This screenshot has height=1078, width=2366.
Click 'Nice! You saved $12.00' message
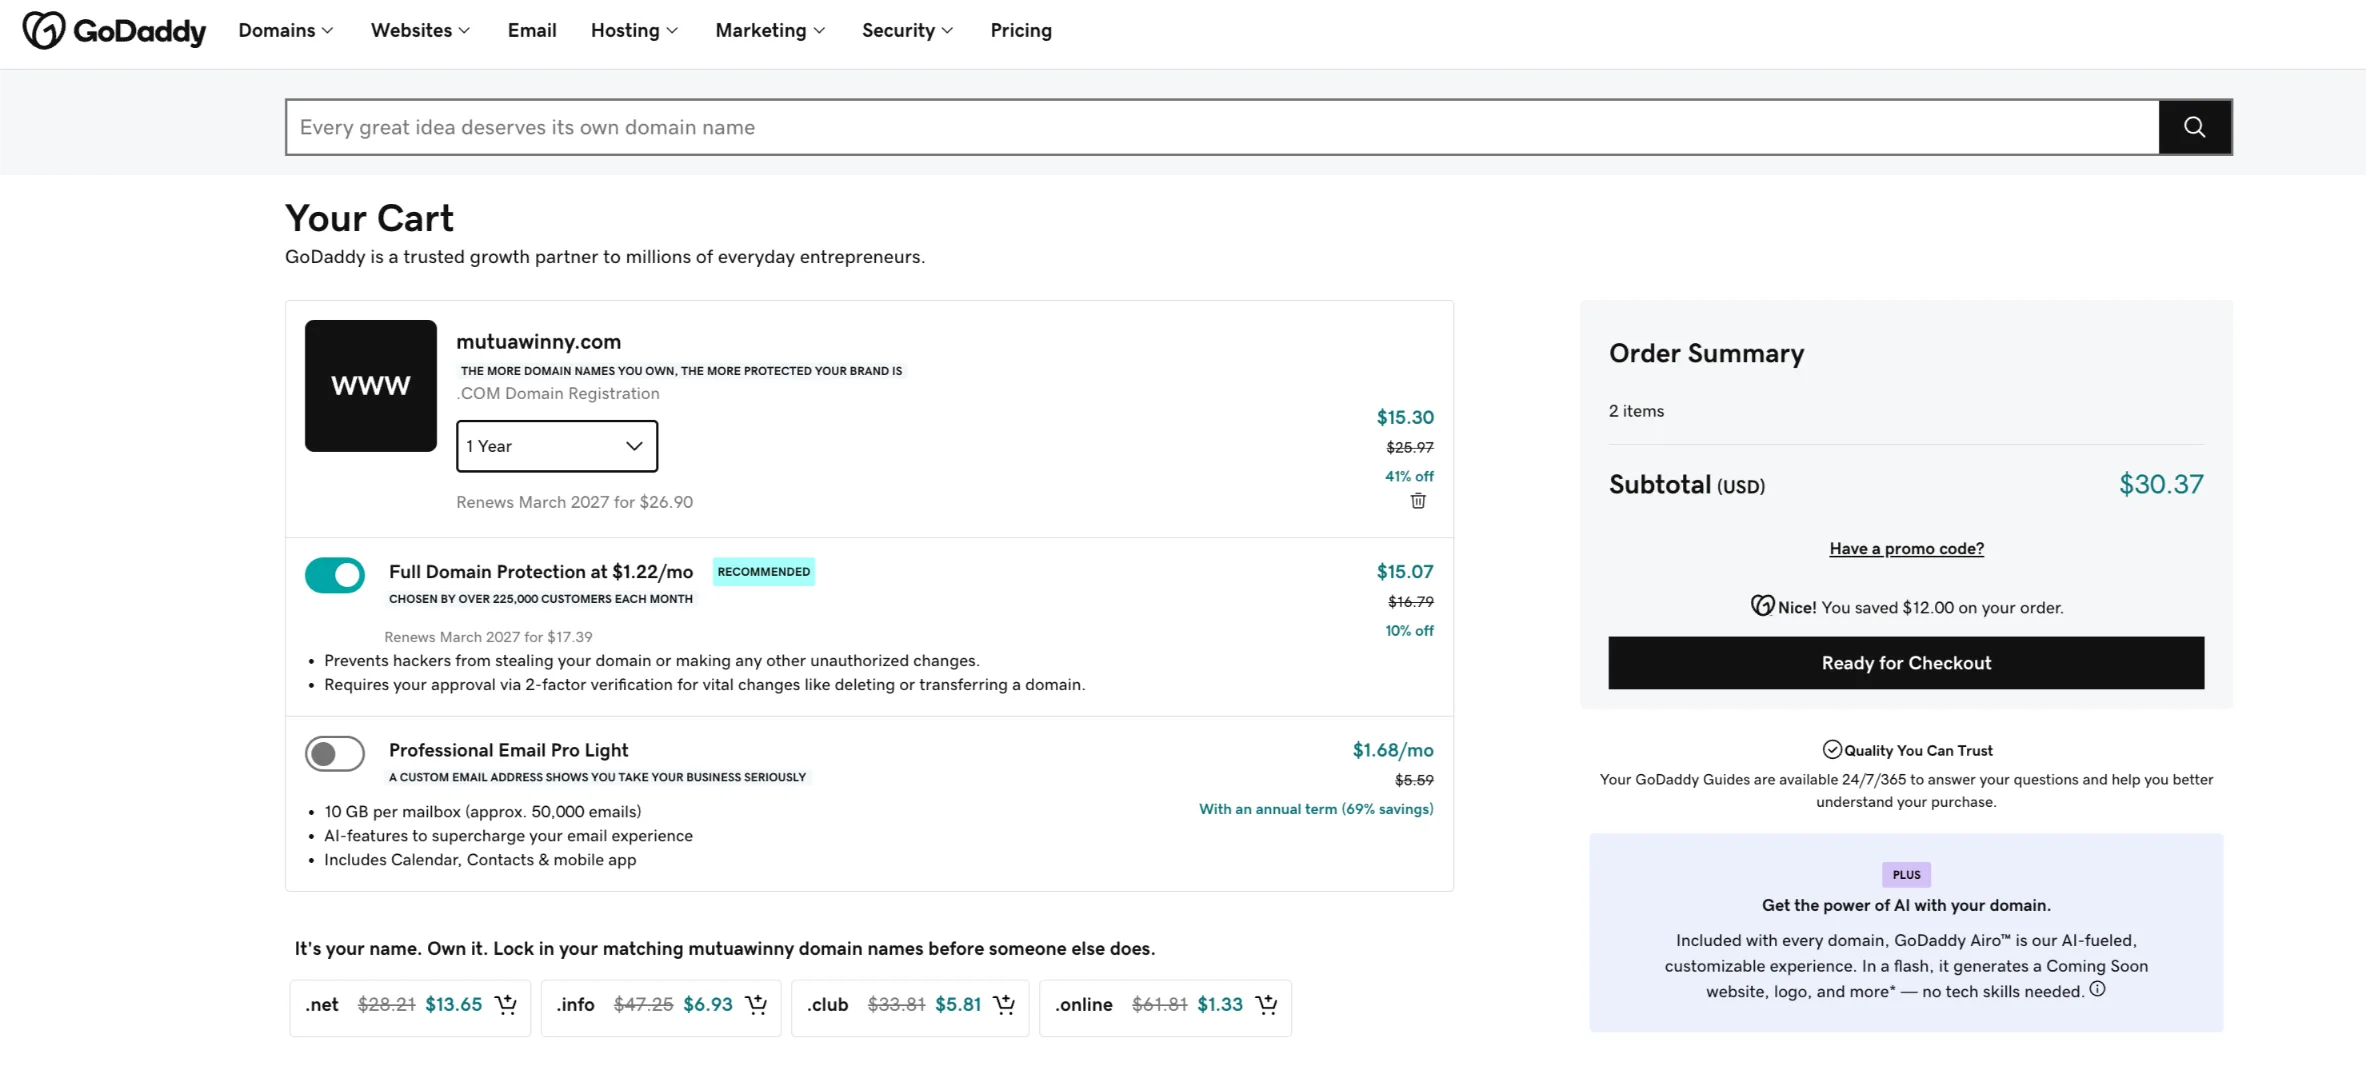pyautogui.click(x=1907, y=607)
